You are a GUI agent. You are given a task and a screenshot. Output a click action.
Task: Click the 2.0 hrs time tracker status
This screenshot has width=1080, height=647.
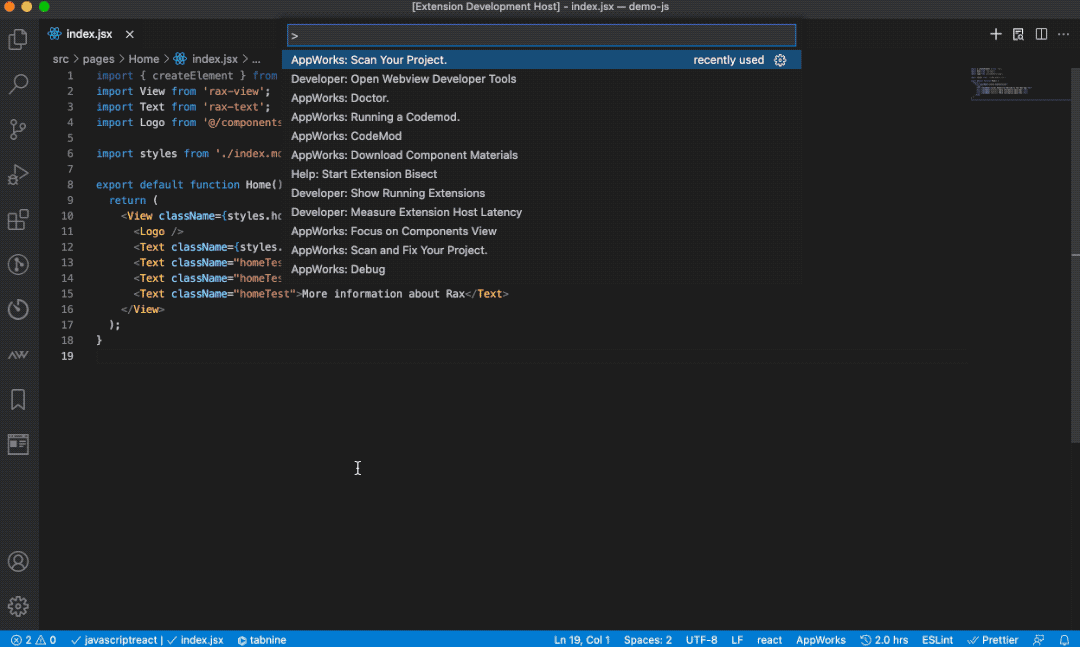pos(884,640)
